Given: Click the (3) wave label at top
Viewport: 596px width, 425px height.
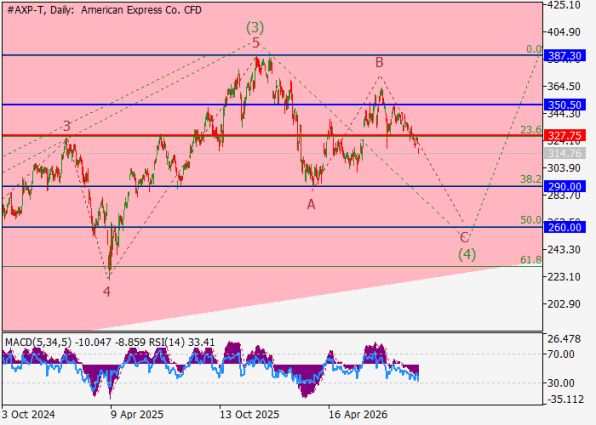Looking at the screenshot, I should coord(255,27).
